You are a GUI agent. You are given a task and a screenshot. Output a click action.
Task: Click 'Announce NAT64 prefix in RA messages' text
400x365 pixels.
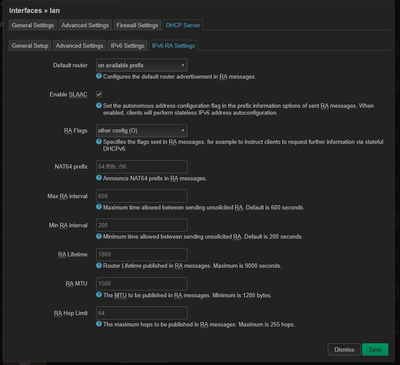point(155,178)
